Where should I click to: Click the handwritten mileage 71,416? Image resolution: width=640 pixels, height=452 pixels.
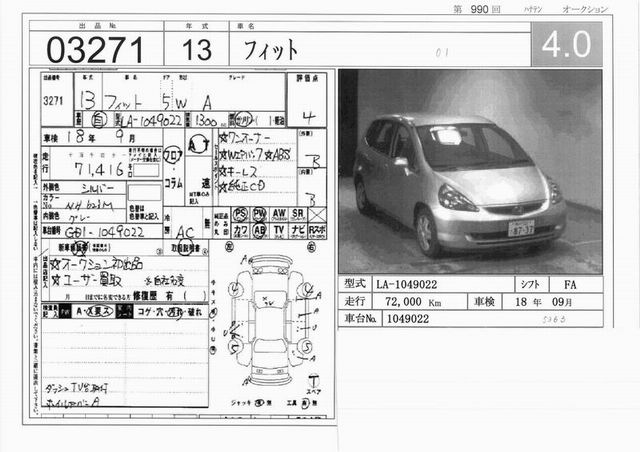pos(99,169)
